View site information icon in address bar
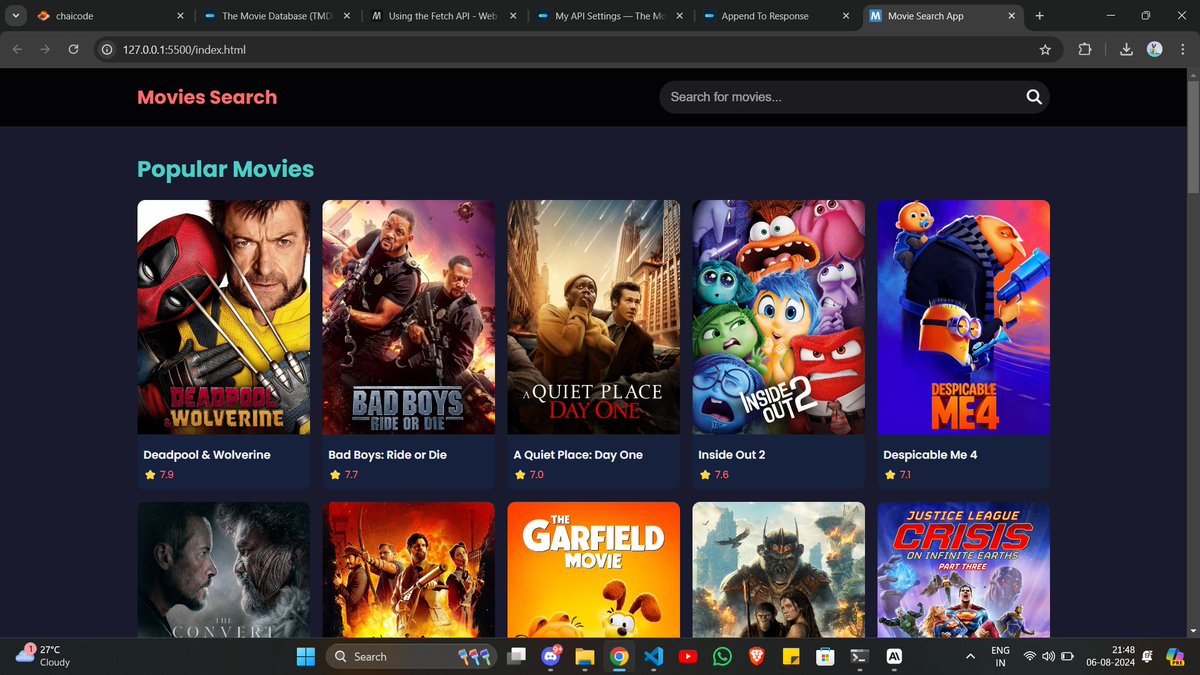This screenshot has width=1200, height=675. click(x=107, y=49)
